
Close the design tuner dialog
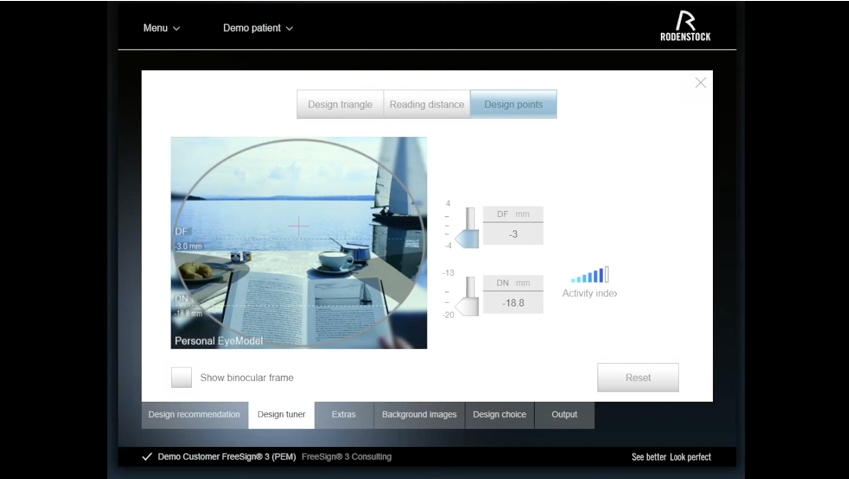(x=700, y=83)
